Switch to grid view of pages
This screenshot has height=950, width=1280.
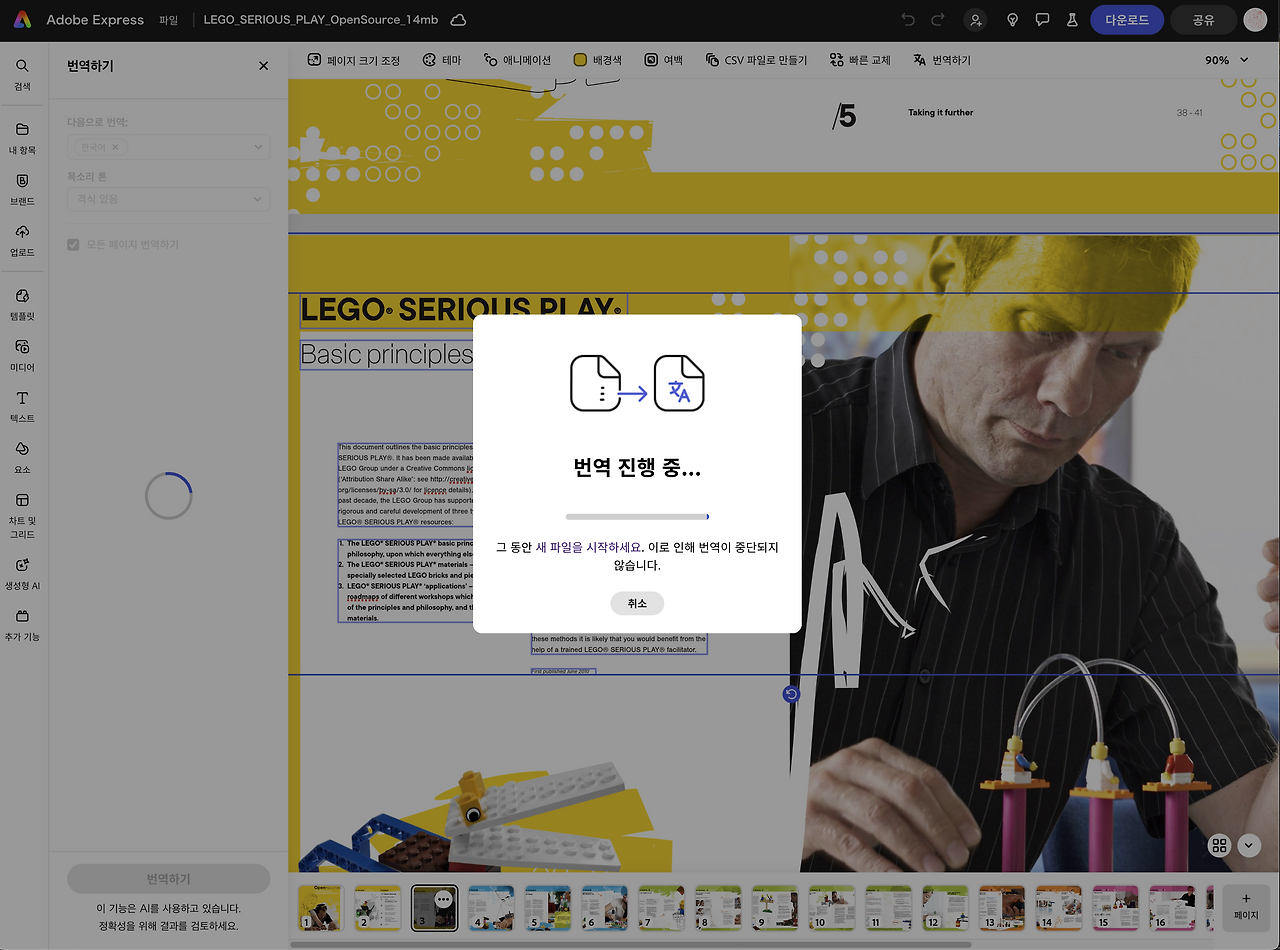coord(1219,846)
